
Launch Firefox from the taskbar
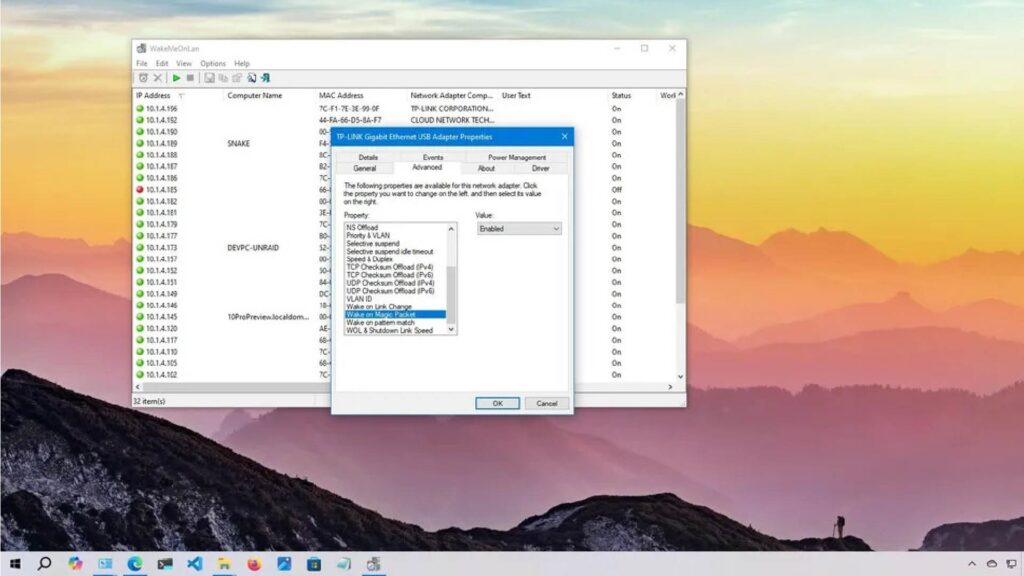[x=254, y=564]
